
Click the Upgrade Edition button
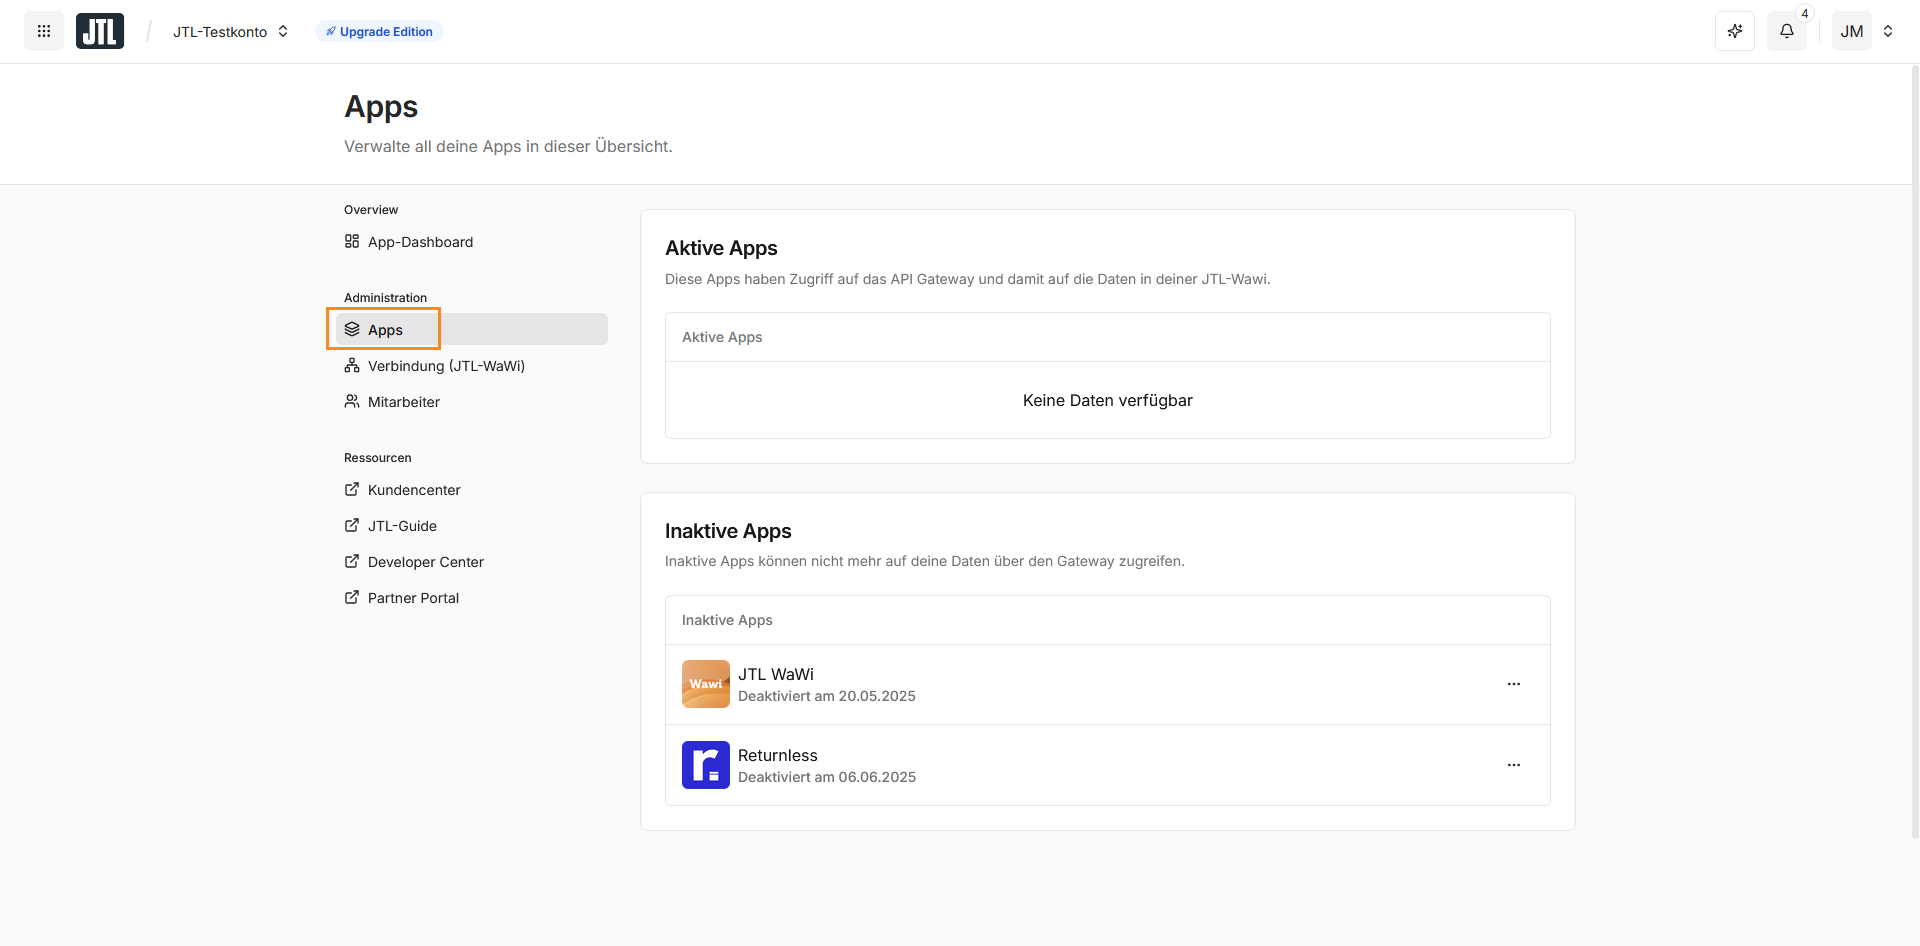tap(380, 31)
